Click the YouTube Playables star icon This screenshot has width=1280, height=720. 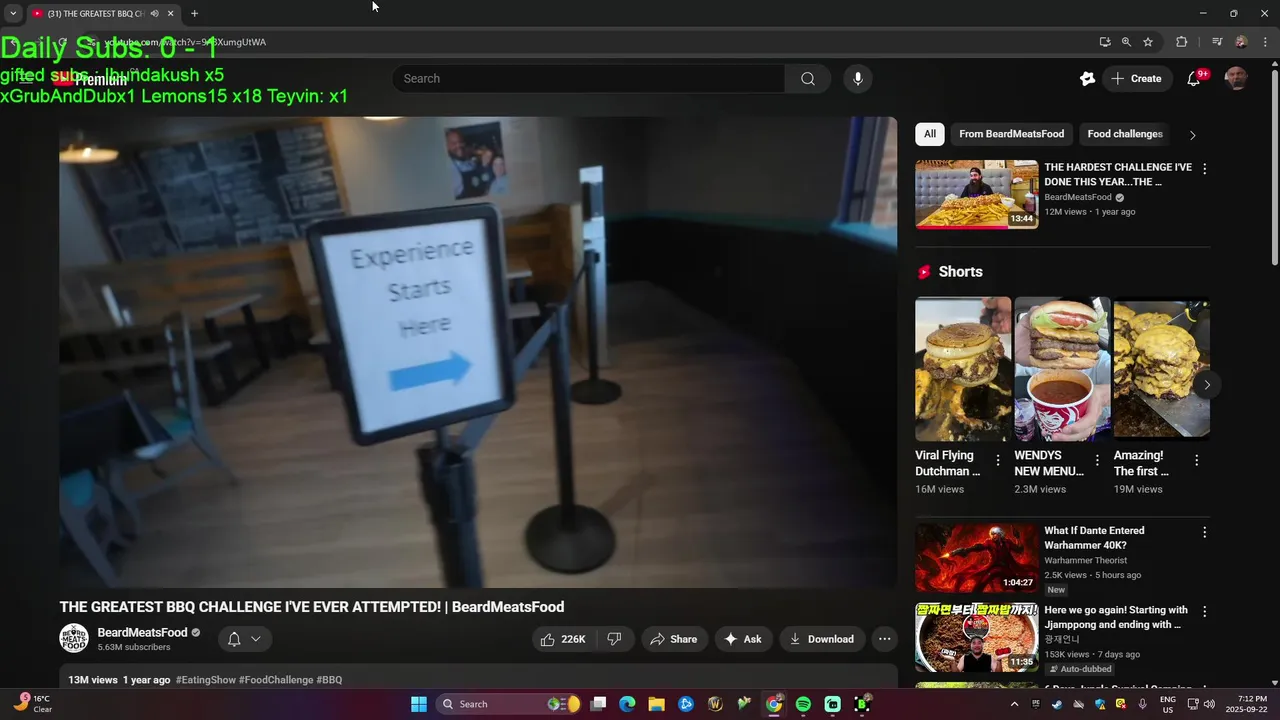[1087, 79]
